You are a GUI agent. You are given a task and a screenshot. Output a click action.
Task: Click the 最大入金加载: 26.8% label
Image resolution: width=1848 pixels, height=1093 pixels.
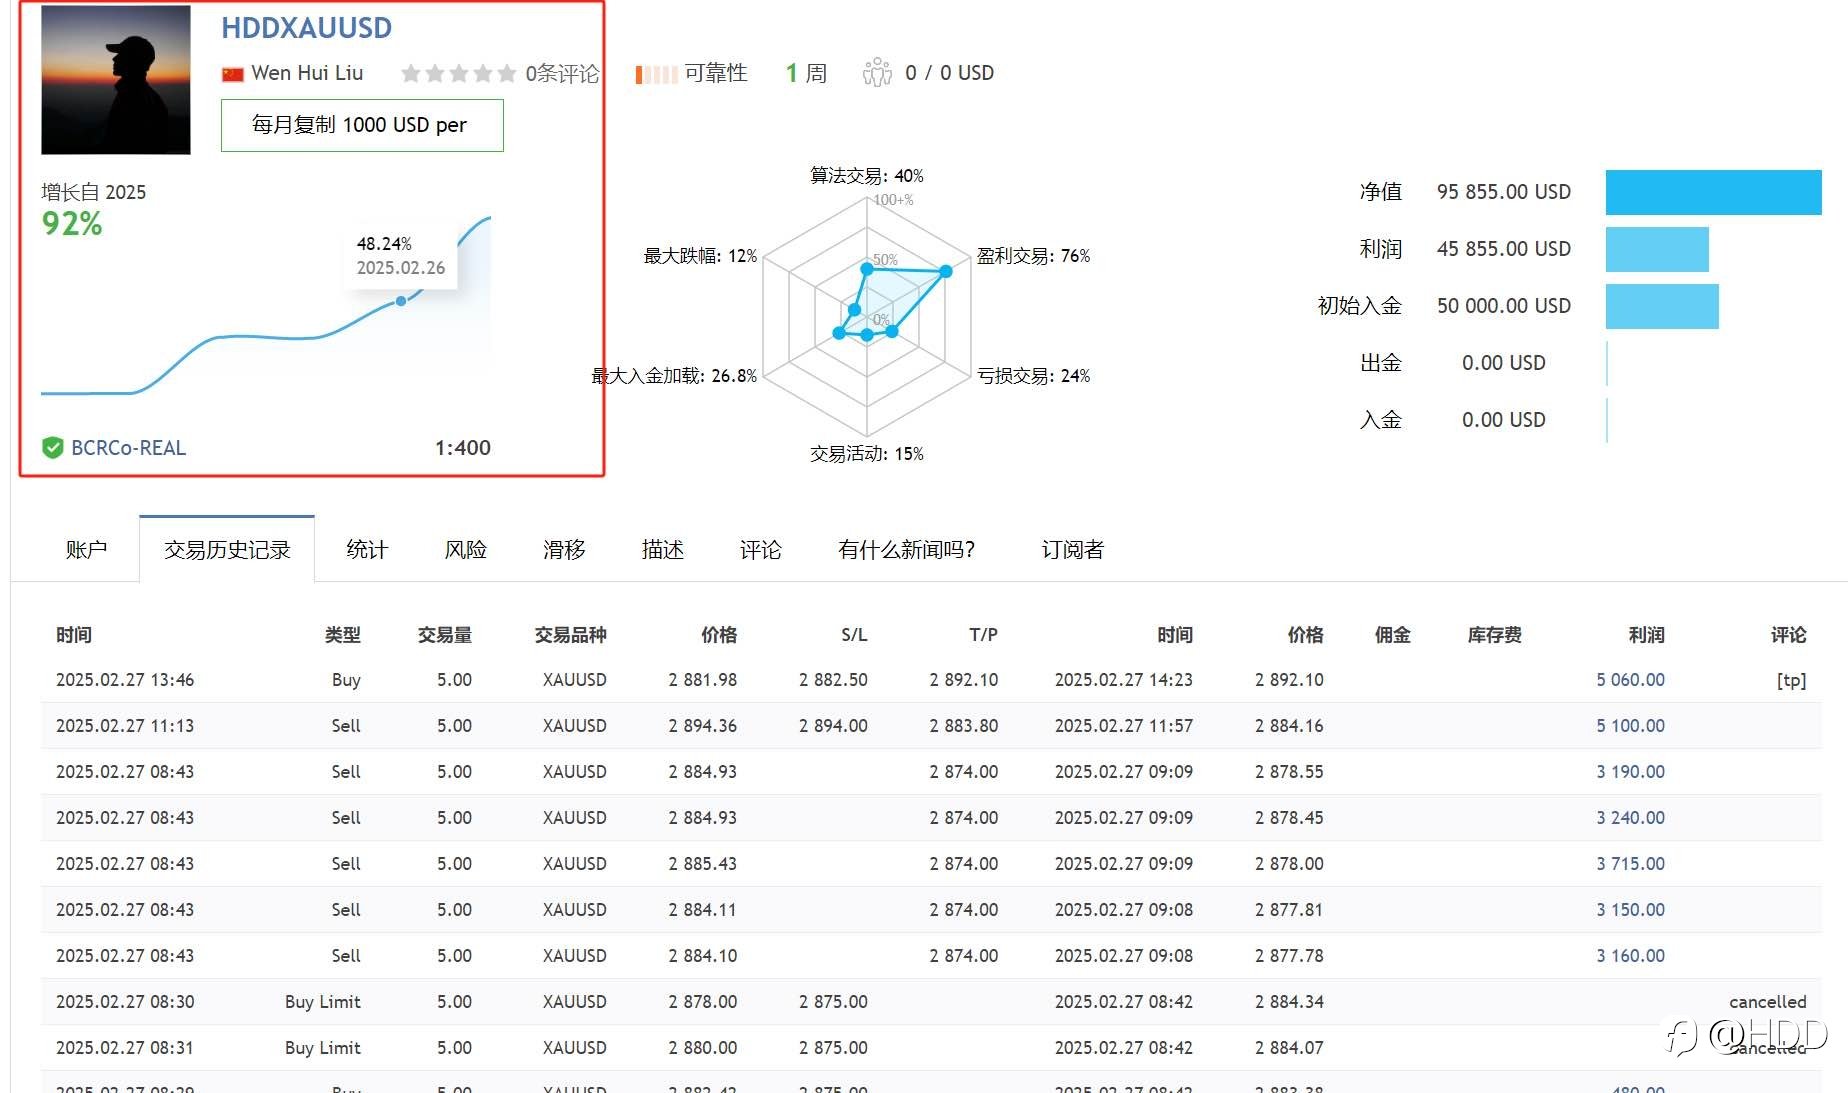click(674, 375)
